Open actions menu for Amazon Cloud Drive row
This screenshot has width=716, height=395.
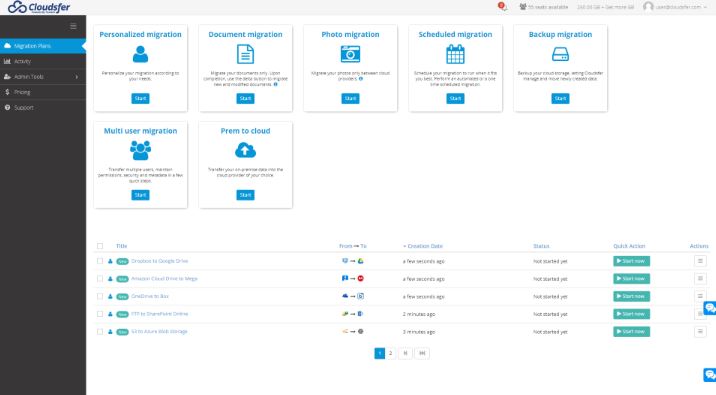(x=700, y=279)
